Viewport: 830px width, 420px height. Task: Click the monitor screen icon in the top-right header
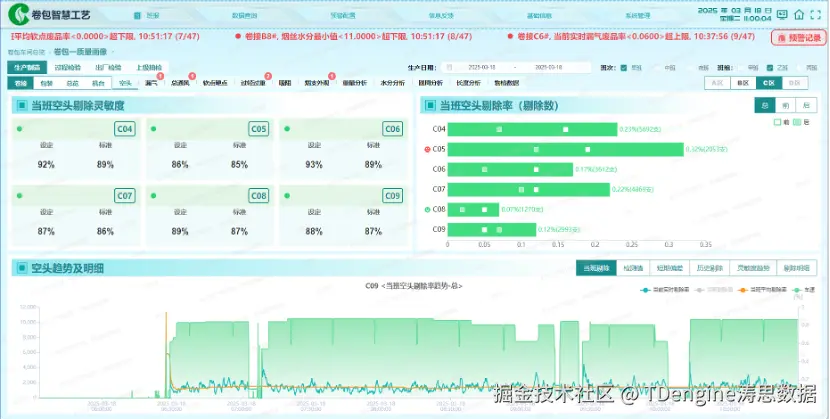point(782,14)
